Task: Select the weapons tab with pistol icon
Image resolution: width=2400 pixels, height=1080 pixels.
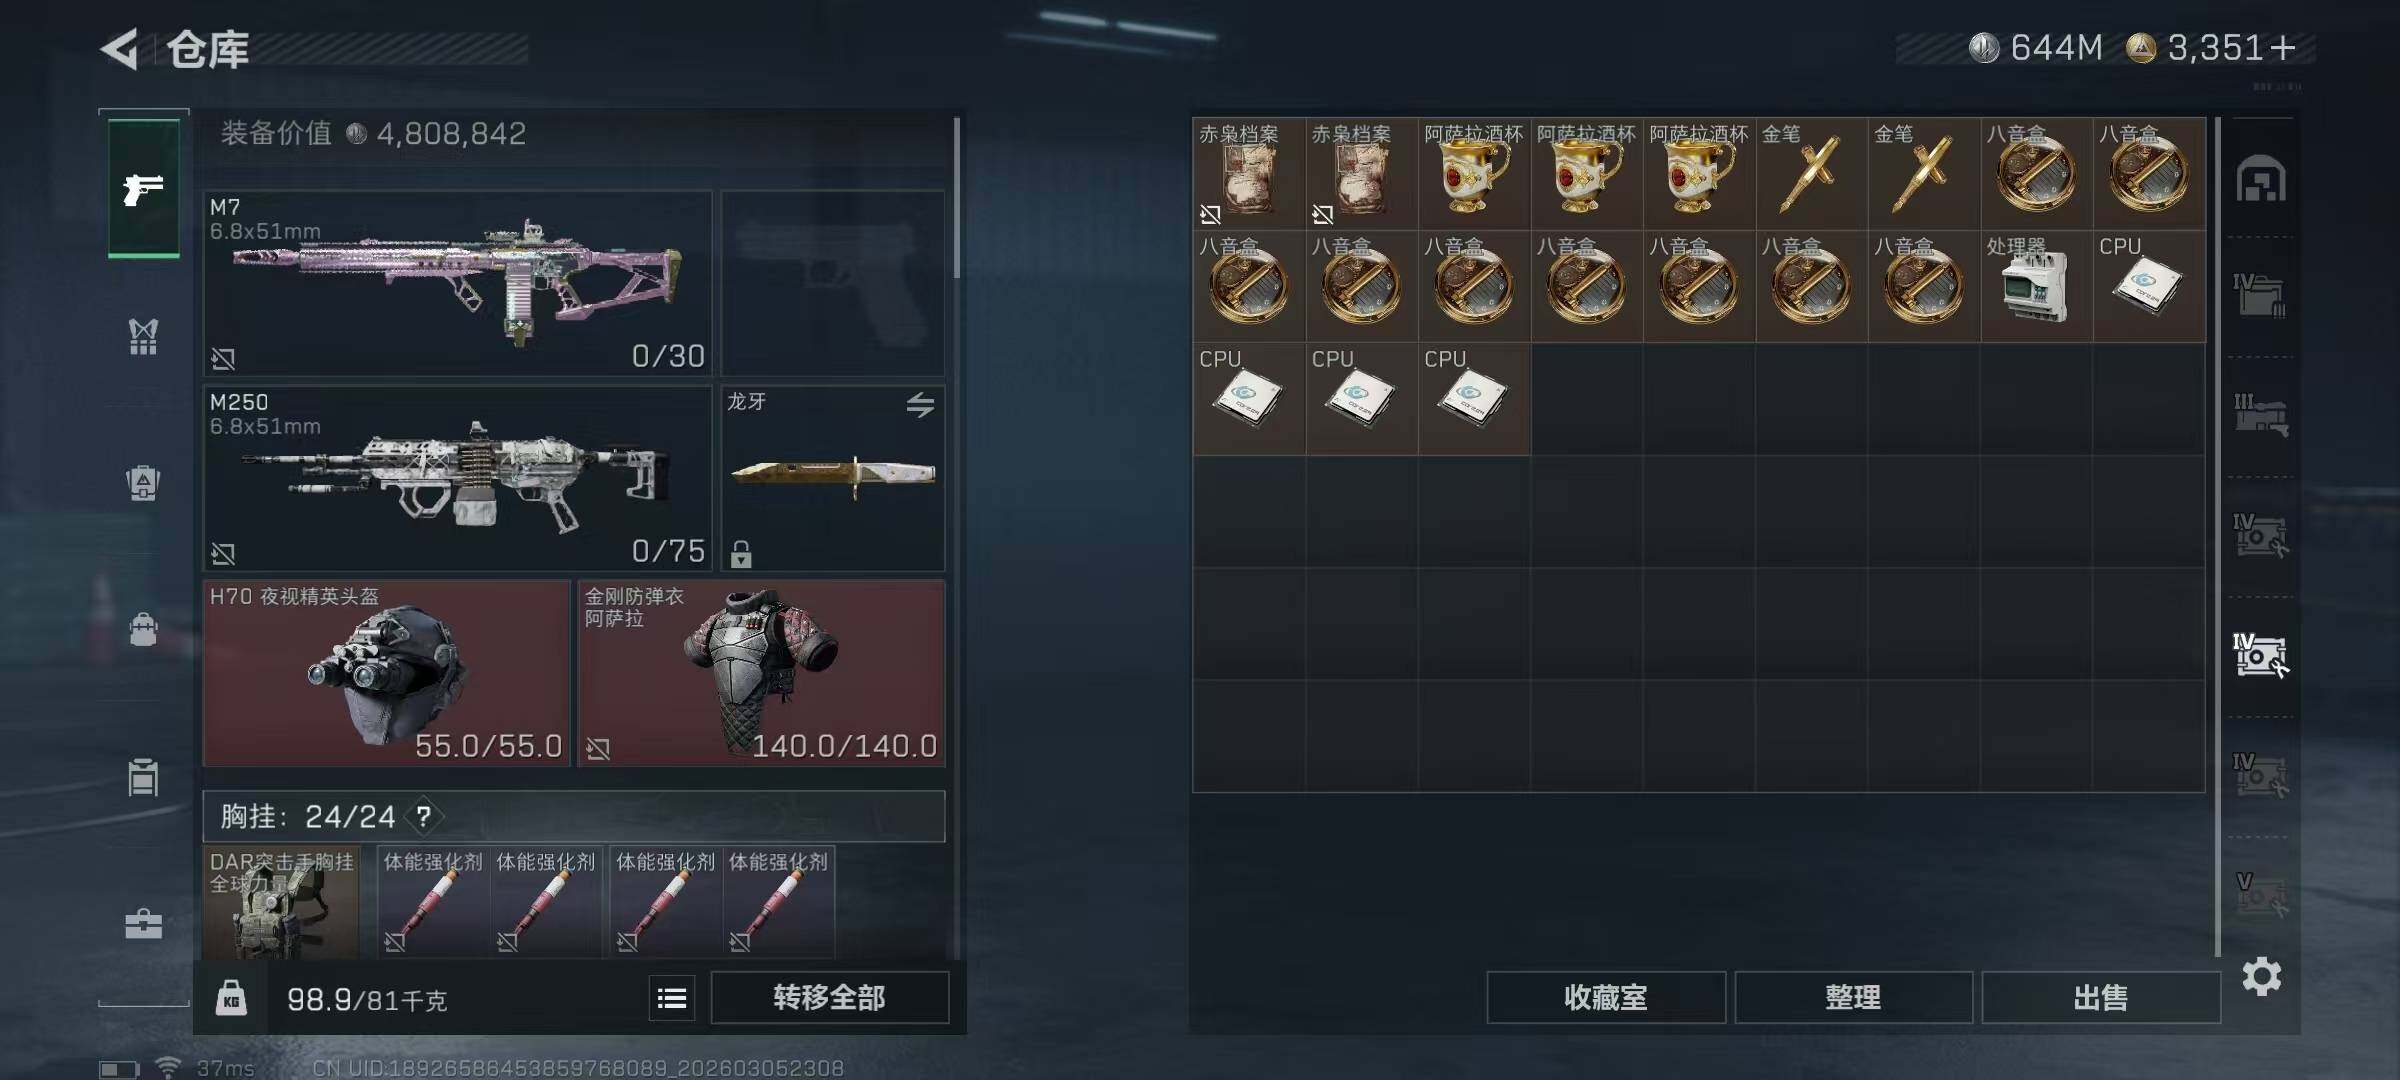Action: 144,188
